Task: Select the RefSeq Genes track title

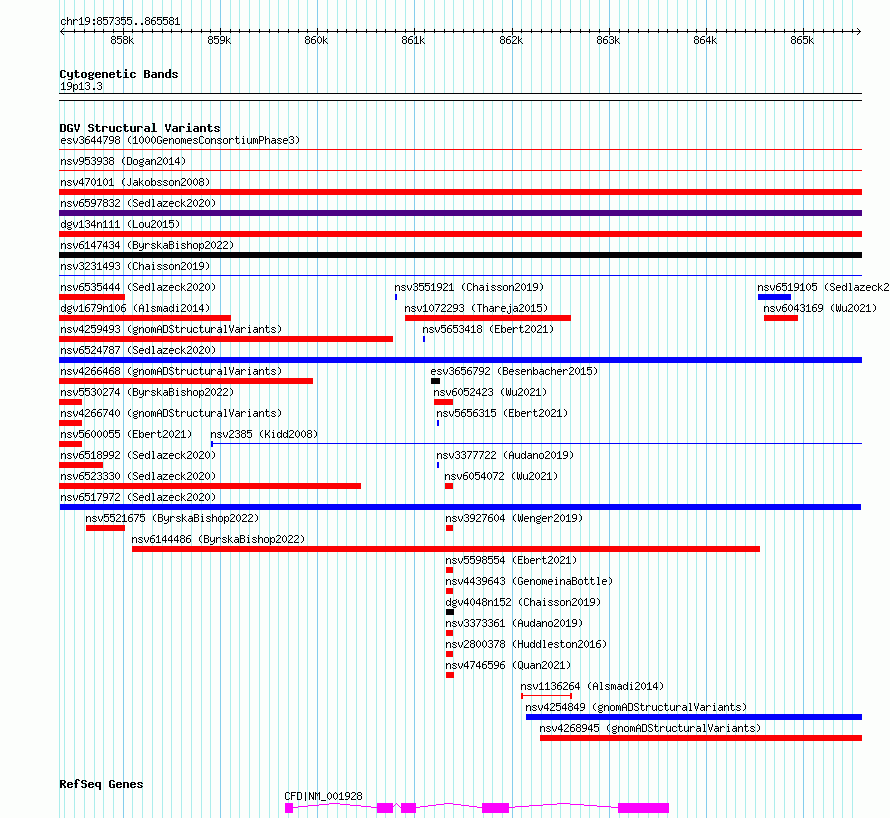Action: [101, 784]
